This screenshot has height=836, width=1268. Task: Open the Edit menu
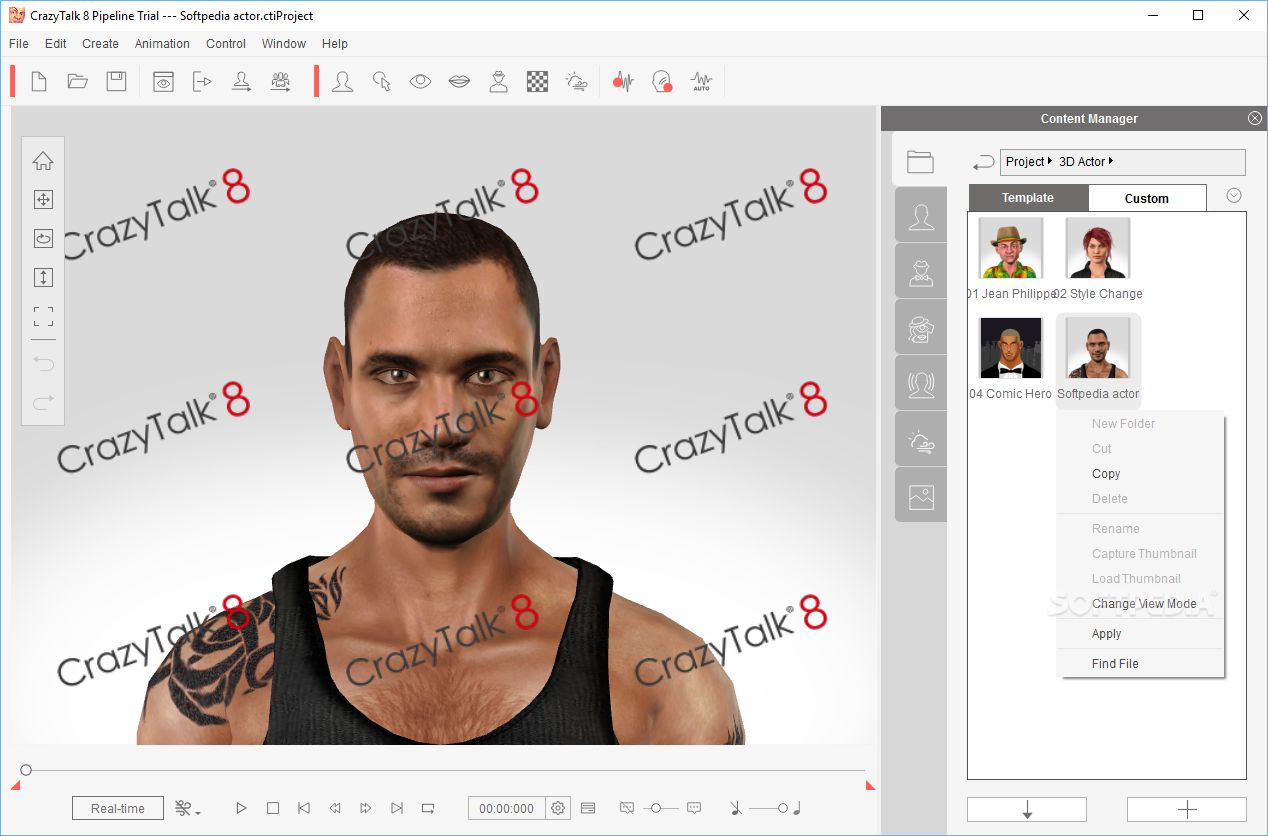(56, 44)
